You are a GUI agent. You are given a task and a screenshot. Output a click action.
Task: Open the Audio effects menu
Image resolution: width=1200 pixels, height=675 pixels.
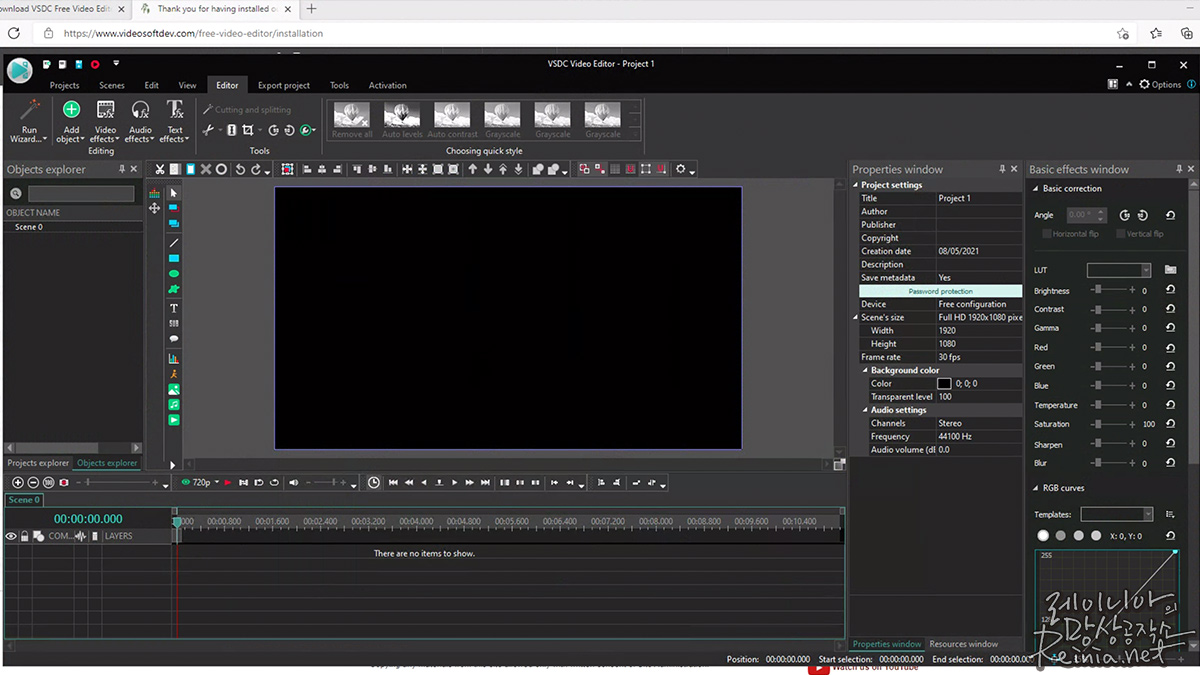(x=140, y=122)
